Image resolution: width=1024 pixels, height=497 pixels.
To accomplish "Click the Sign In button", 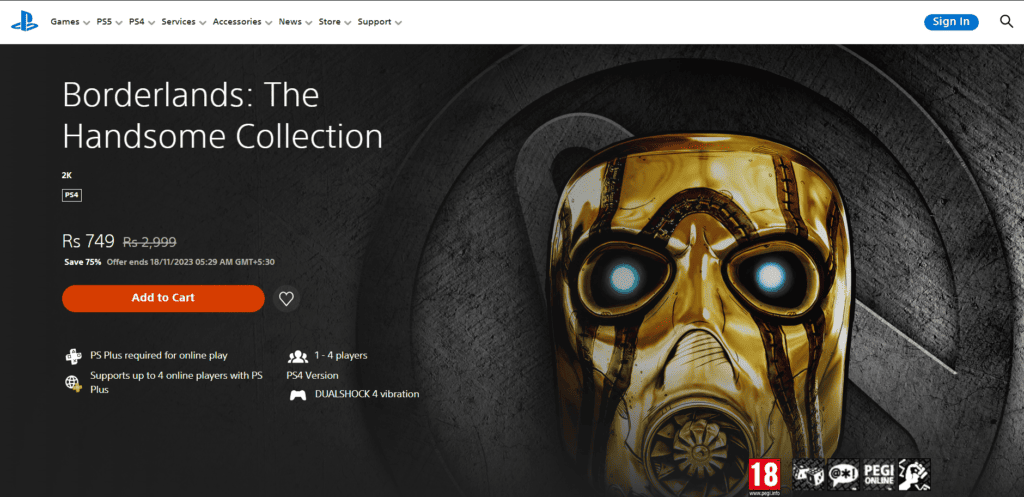I will (951, 22).
